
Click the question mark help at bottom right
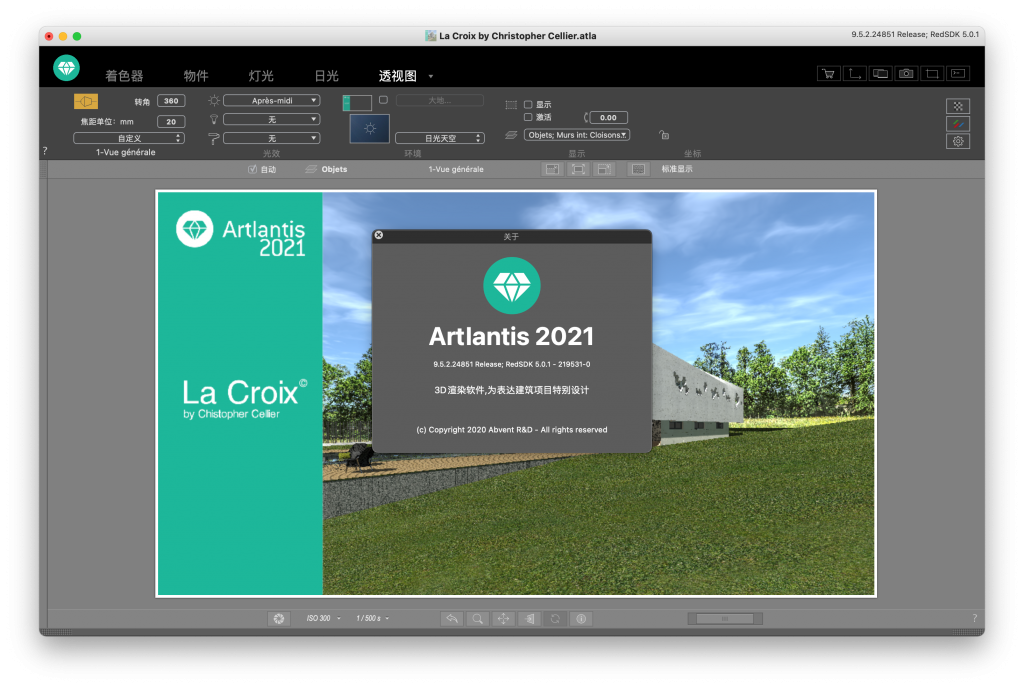[974, 618]
